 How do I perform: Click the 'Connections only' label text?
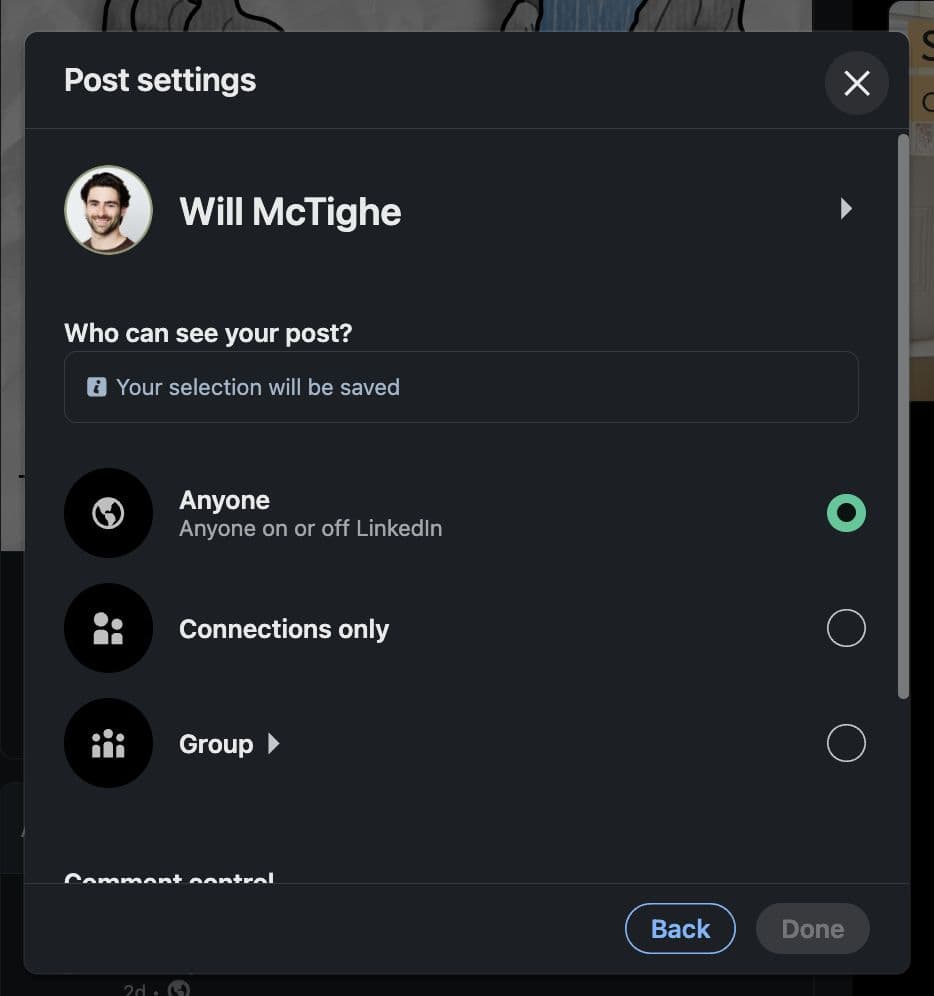284,629
